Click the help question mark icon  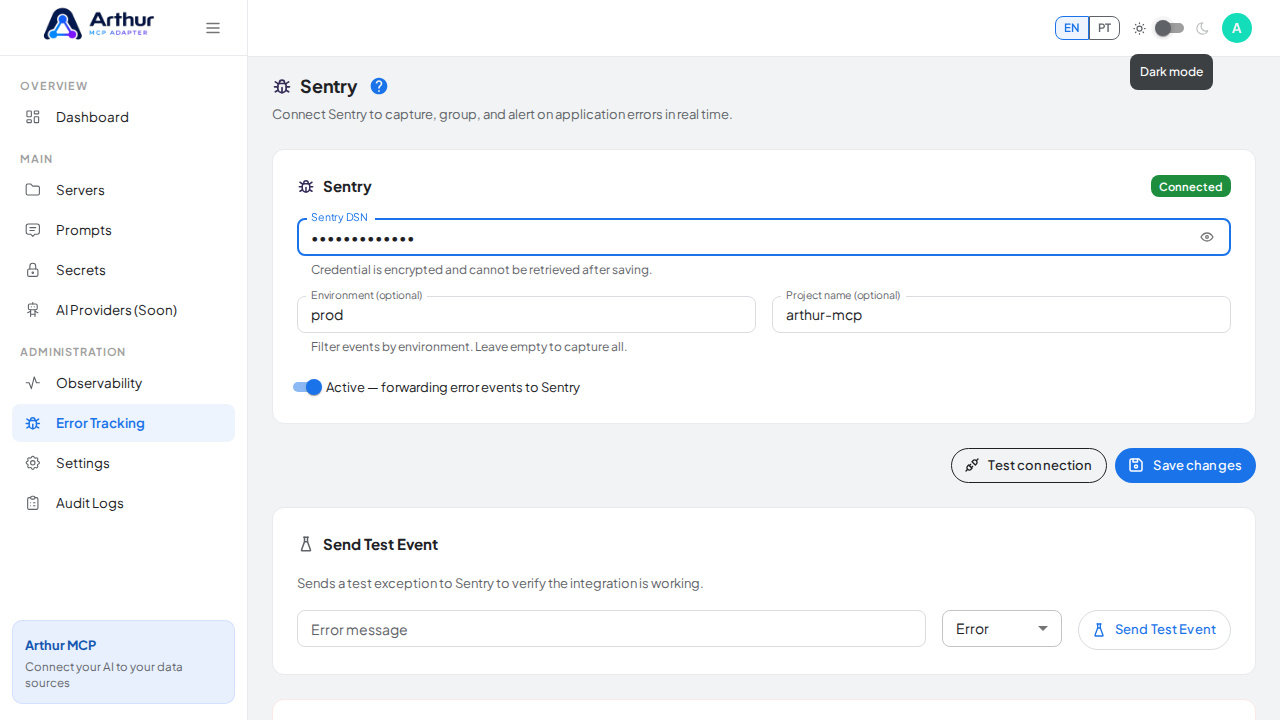pyautogui.click(x=379, y=86)
